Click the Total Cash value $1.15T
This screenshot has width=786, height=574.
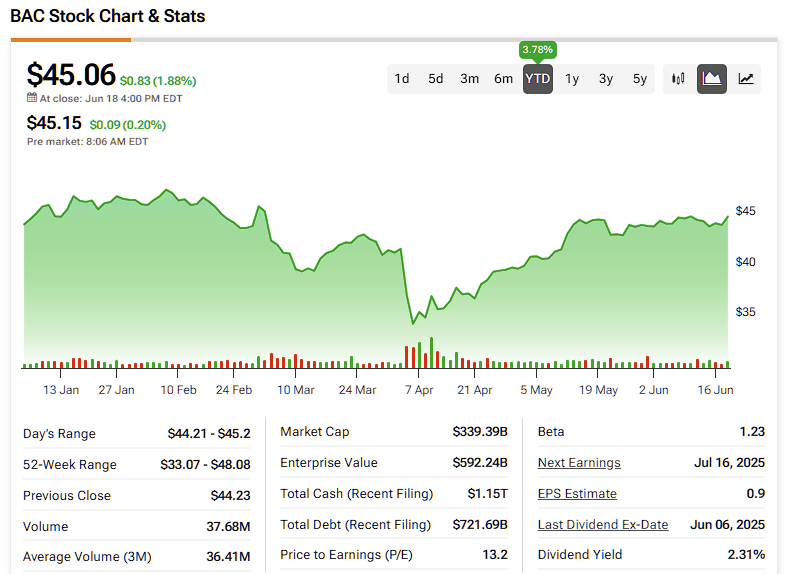tap(488, 494)
